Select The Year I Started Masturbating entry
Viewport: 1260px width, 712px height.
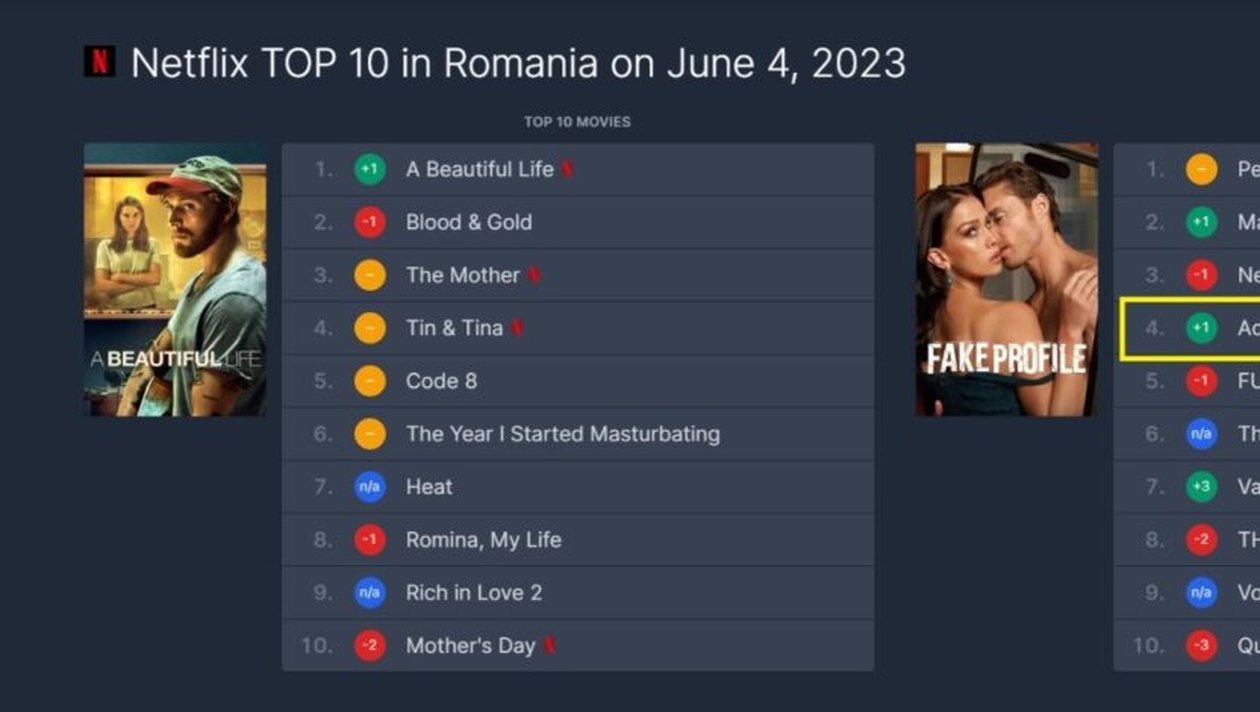coord(562,434)
